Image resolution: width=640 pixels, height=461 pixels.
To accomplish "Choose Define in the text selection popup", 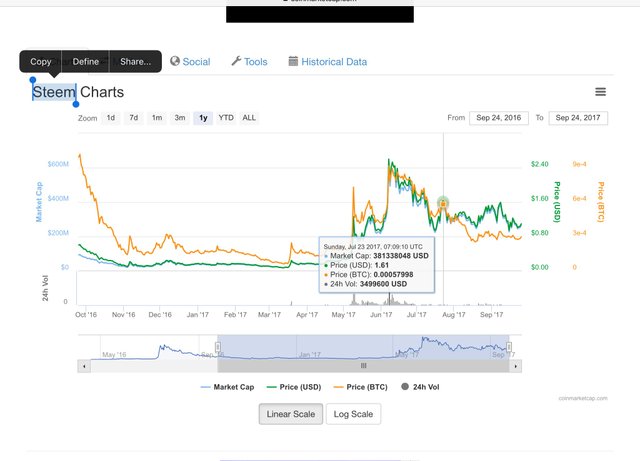I will point(85,62).
